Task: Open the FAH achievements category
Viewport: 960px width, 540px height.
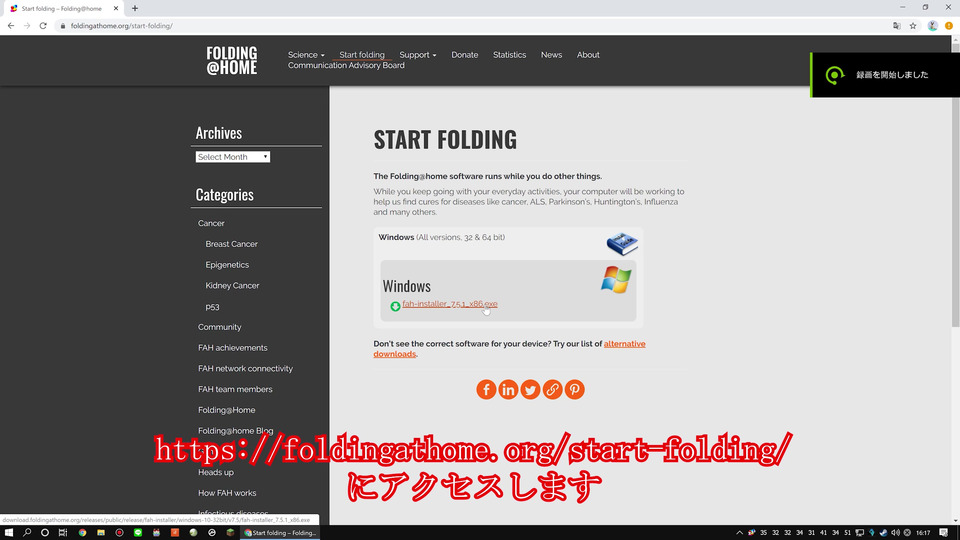Action: (233, 348)
